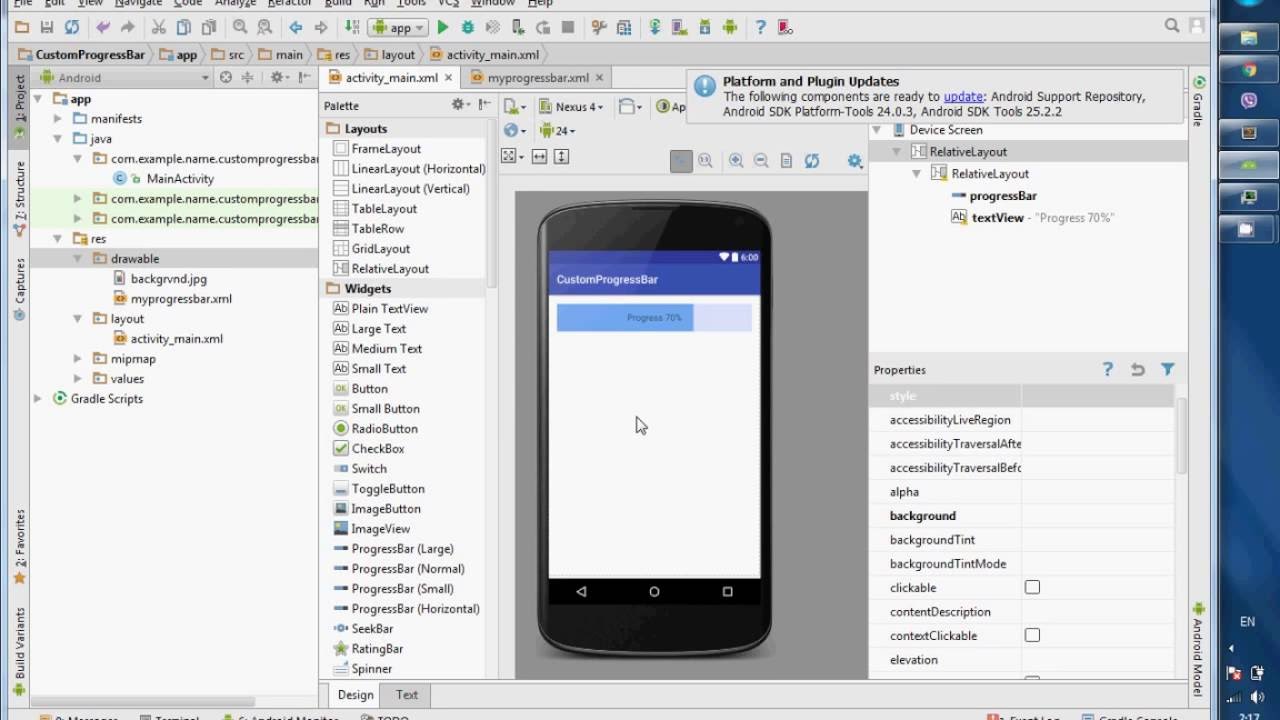Click the Viber icon in Windows taskbar
The image size is (1280, 720).
tap(1248, 101)
